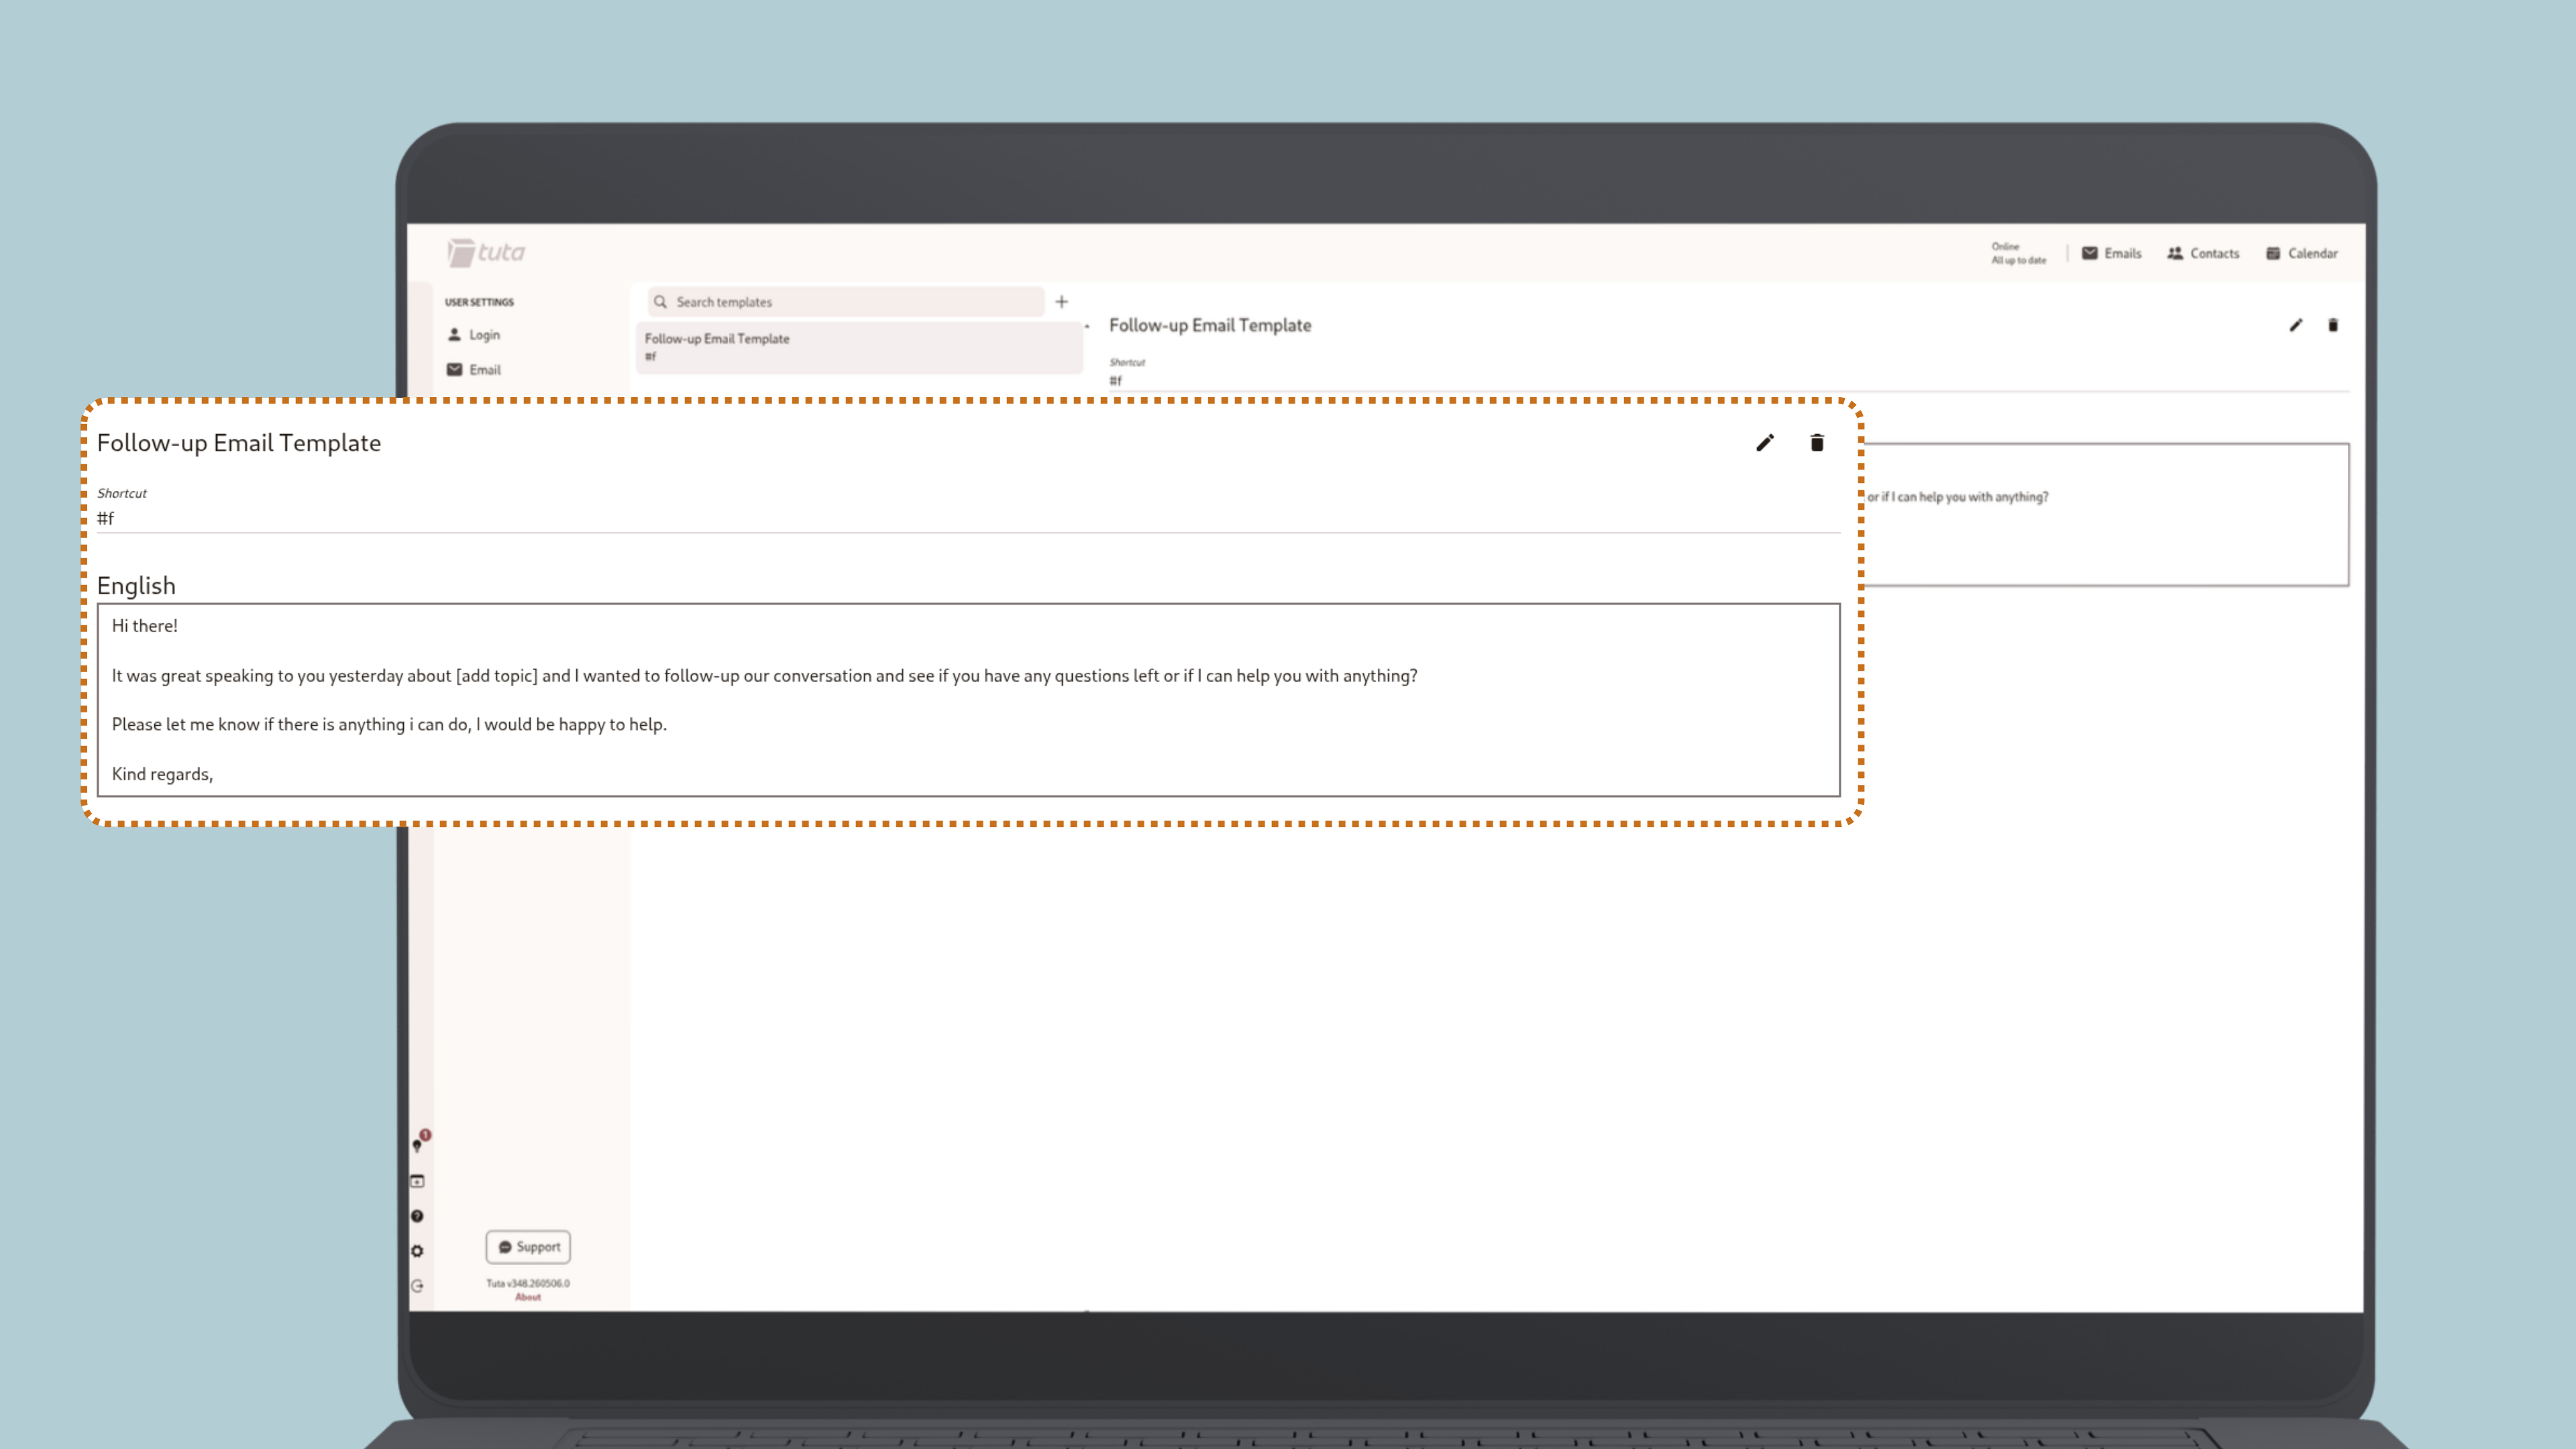Viewport: 2576px width, 1449px height.
Task: Select Follow-up Email Template in the list
Action: click(x=858, y=347)
